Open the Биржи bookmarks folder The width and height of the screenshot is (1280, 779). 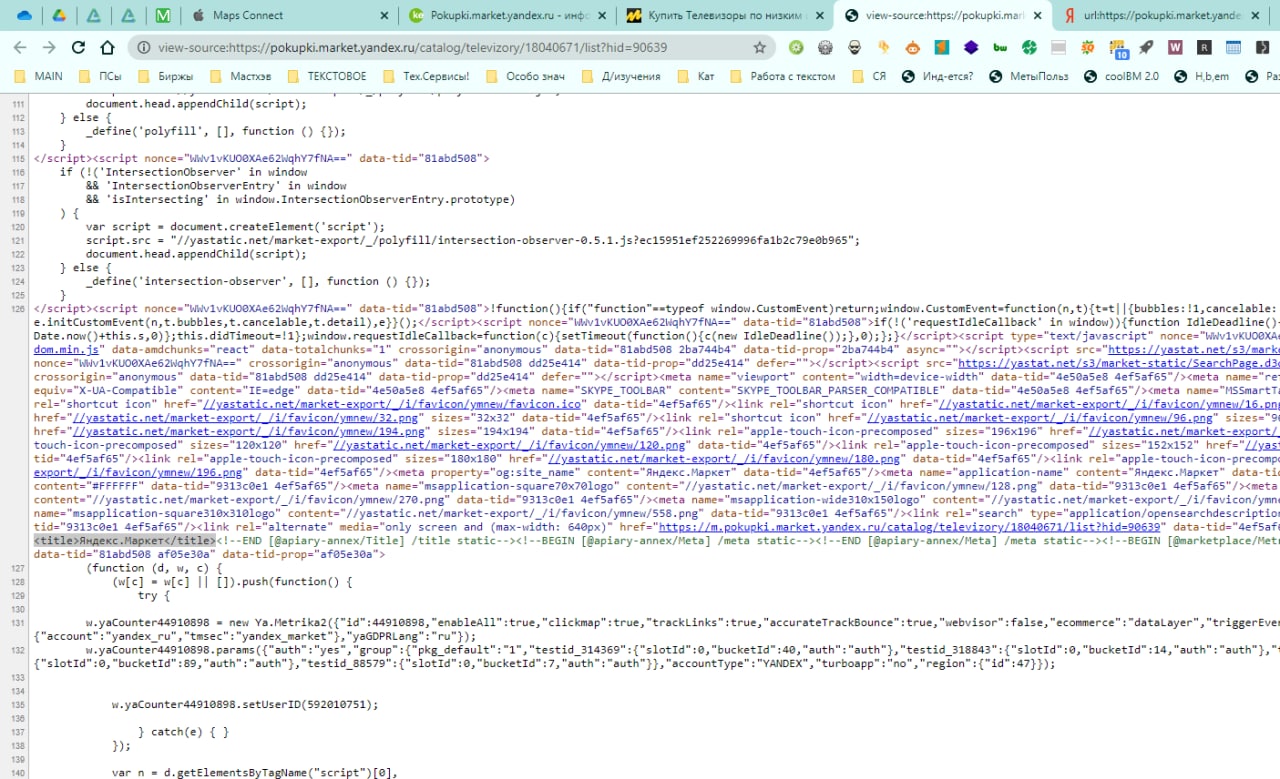tap(165, 76)
